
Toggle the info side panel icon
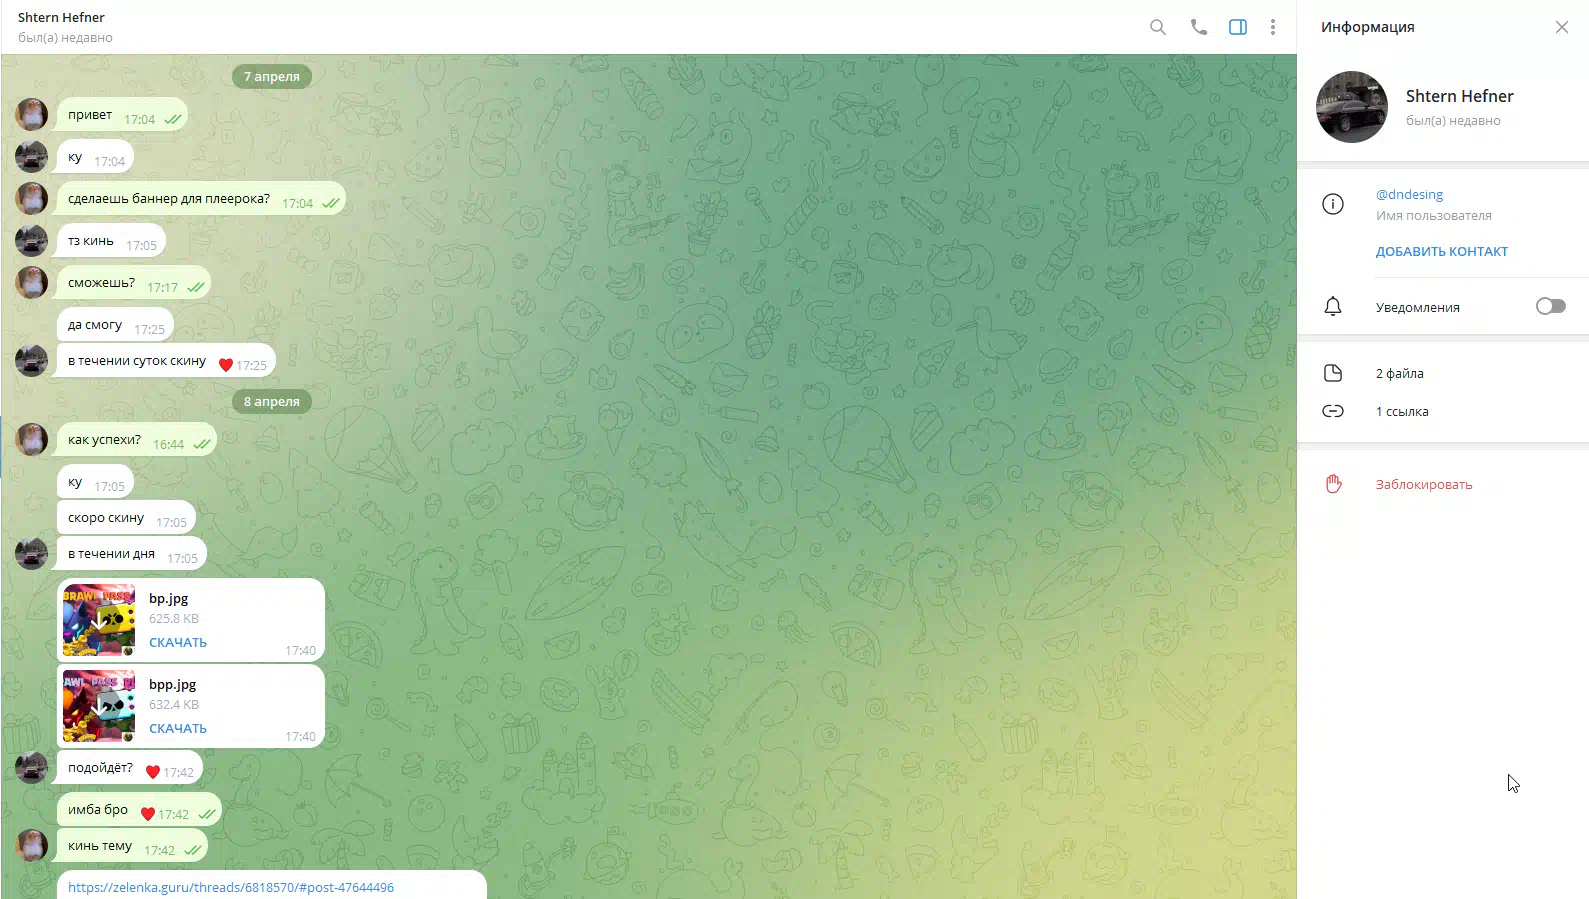pyautogui.click(x=1238, y=27)
